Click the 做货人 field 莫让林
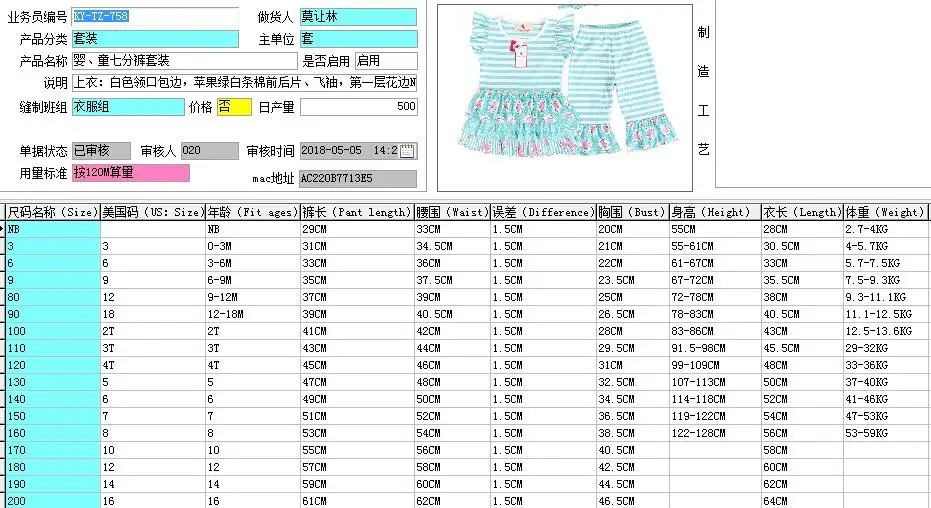This screenshot has height=508, width=931. click(358, 17)
